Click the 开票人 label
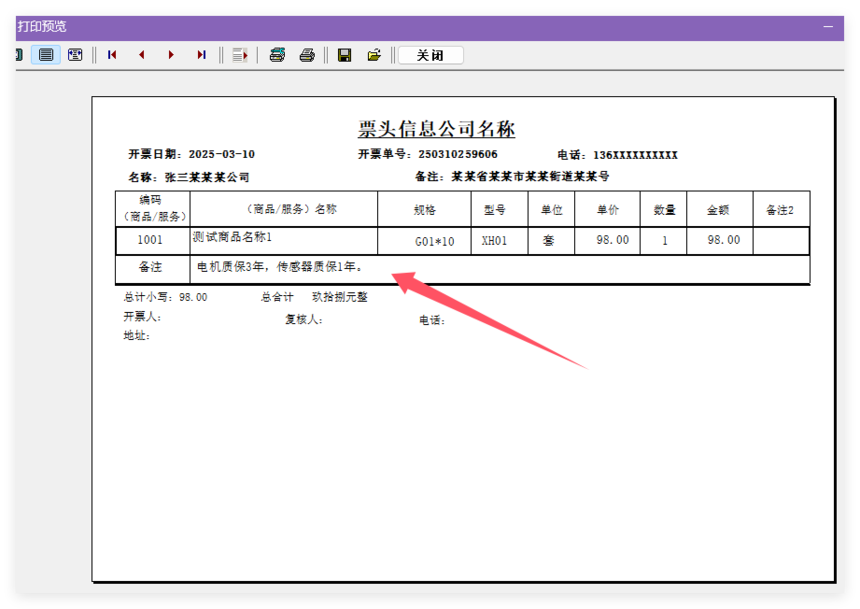The height and width of the screenshot is (609, 860). pos(142,317)
